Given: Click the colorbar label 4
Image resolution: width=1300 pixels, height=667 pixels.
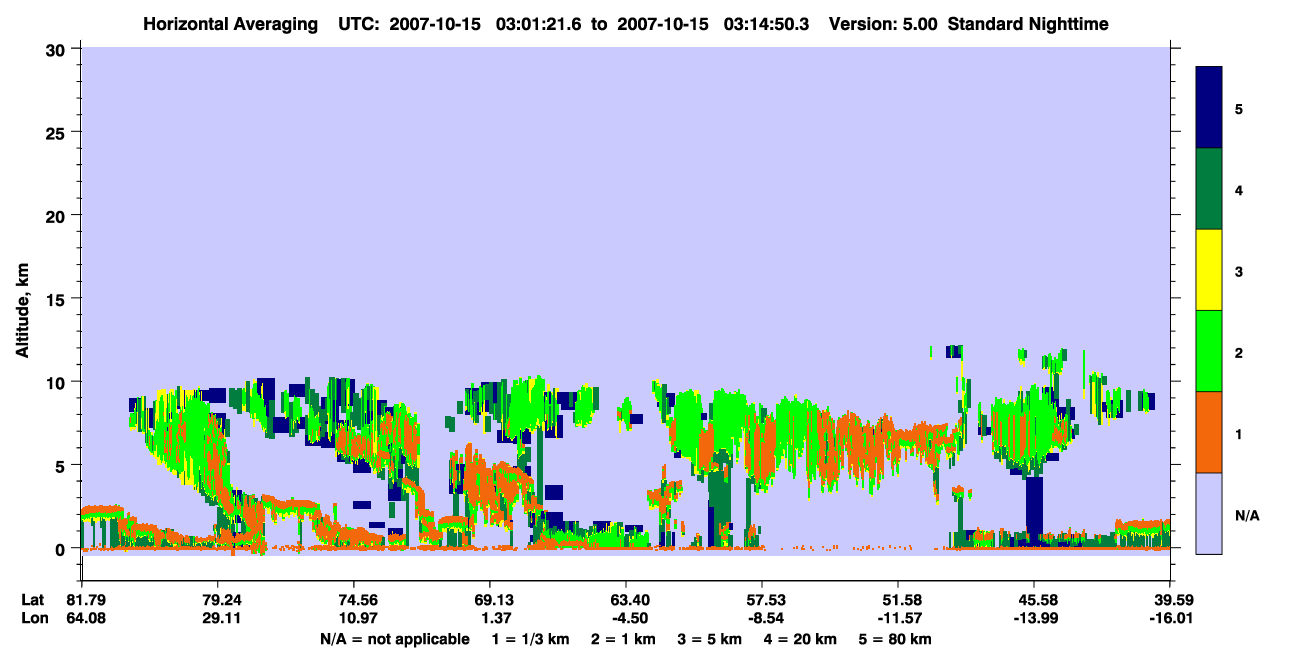Looking at the screenshot, I should (x=1239, y=189).
